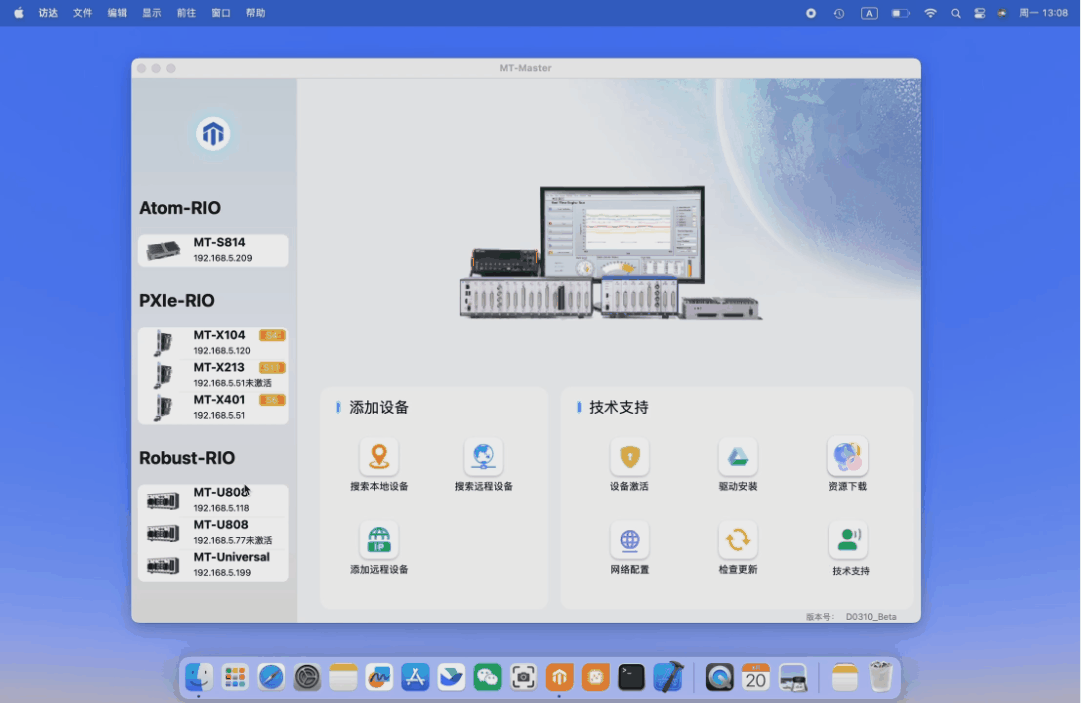Open the 窗口 menu

tap(221, 13)
